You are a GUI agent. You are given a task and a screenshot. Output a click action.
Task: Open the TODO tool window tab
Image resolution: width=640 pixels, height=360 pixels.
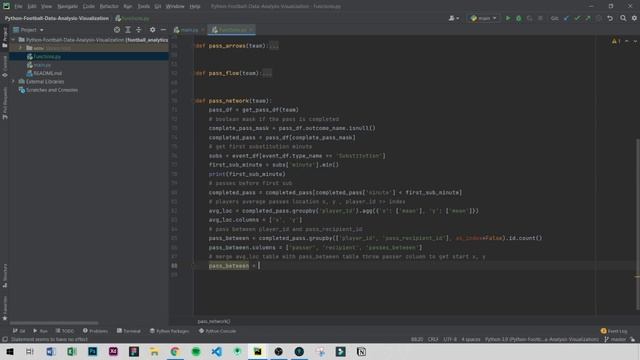(64, 331)
